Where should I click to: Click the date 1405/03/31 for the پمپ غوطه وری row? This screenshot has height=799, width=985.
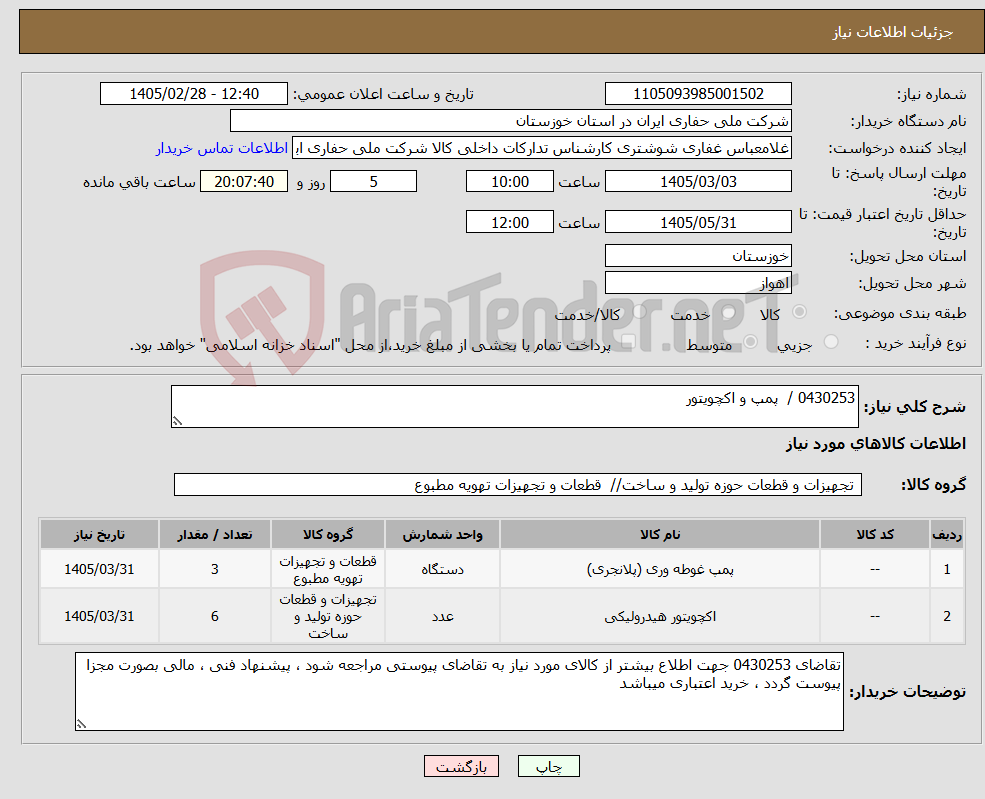click(99, 569)
